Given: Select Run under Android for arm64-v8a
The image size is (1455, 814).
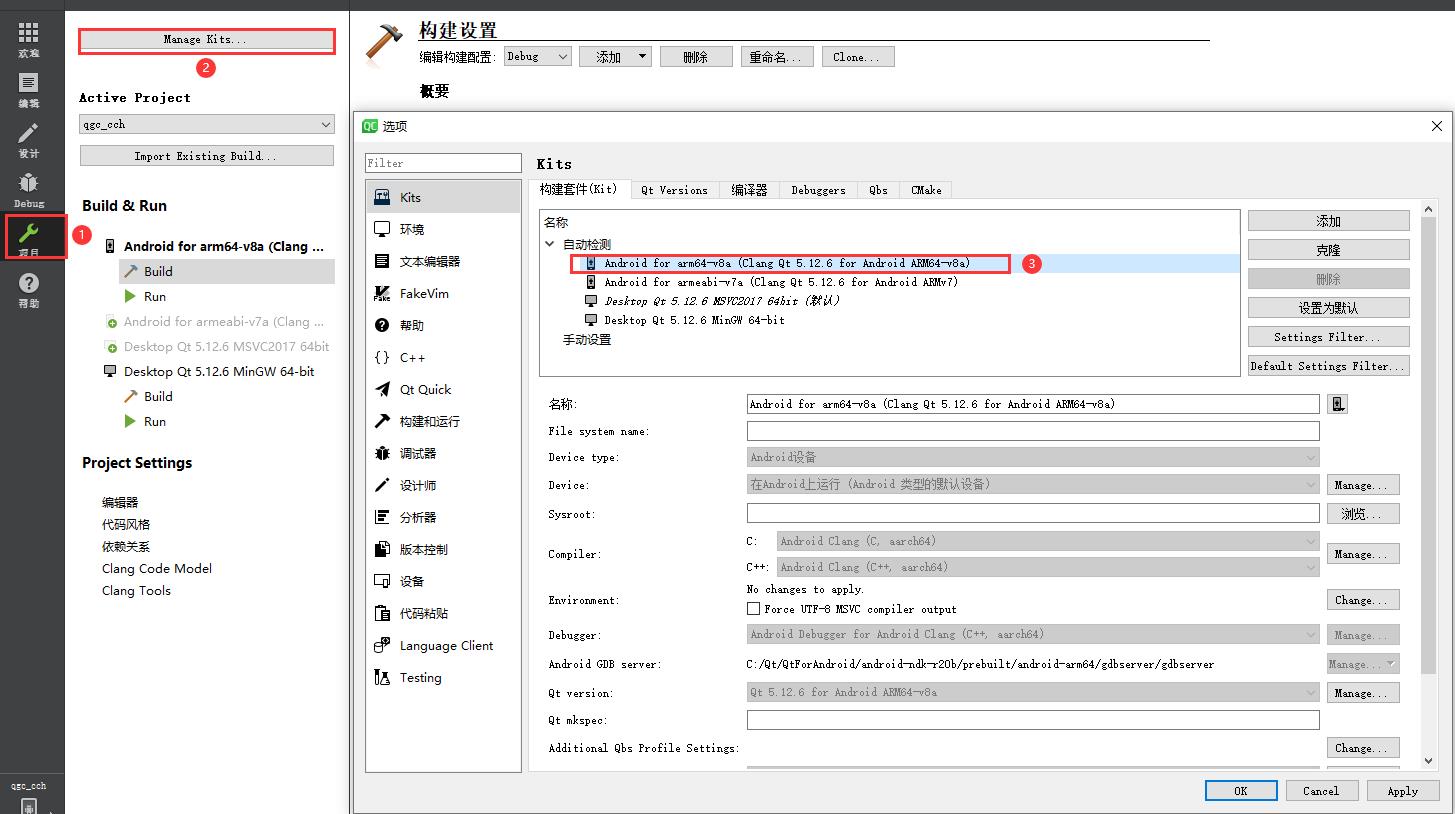Looking at the screenshot, I should tap(155, 296).
